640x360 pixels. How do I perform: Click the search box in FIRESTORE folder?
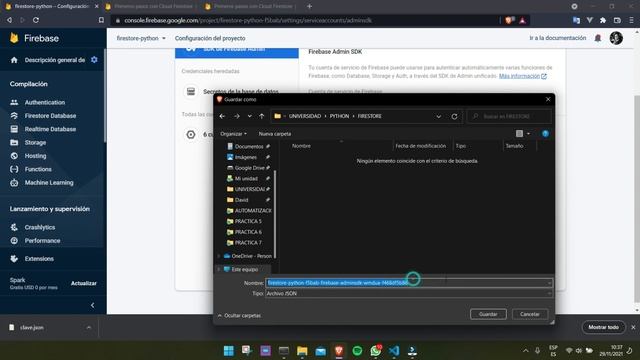(509, 116)
